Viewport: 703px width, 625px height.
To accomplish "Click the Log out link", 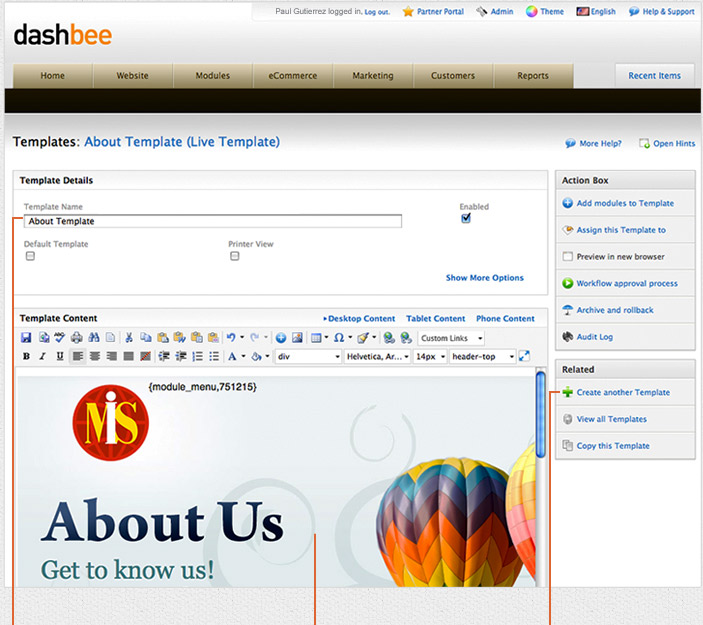I will click(x=377, y=12).
